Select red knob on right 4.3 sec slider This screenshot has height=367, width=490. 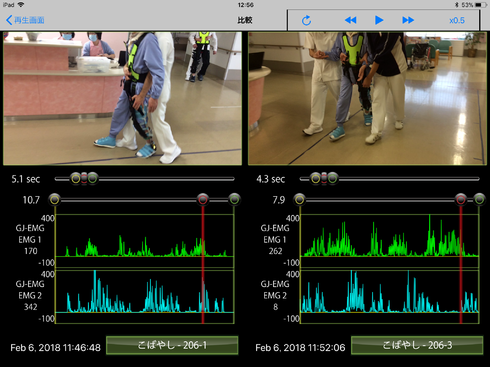[324, 179]
